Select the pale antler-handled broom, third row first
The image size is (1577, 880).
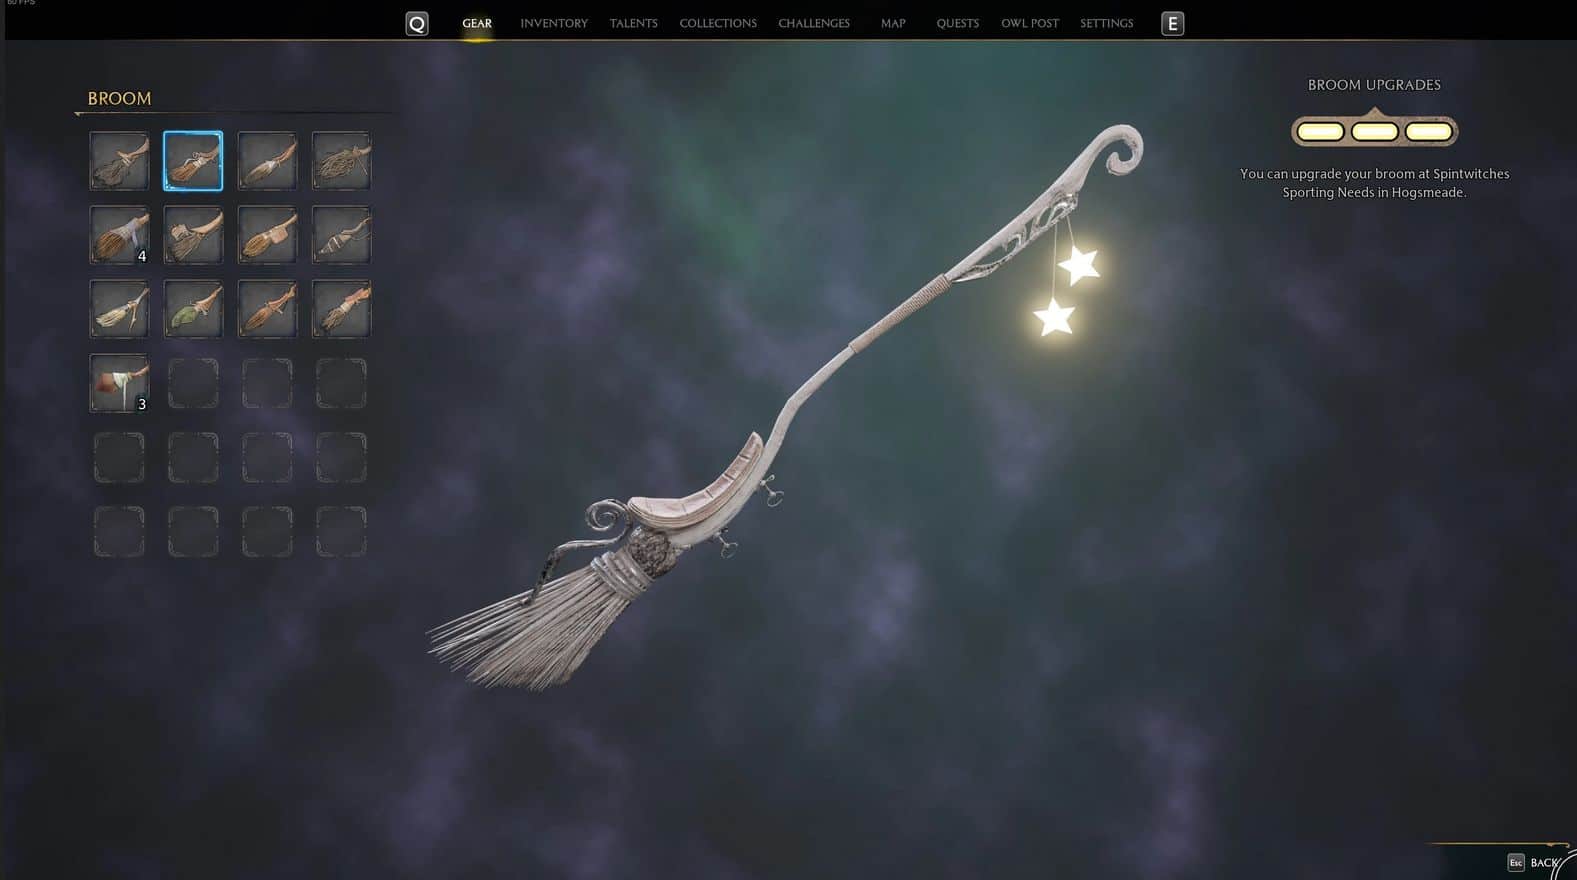point(119,309)
